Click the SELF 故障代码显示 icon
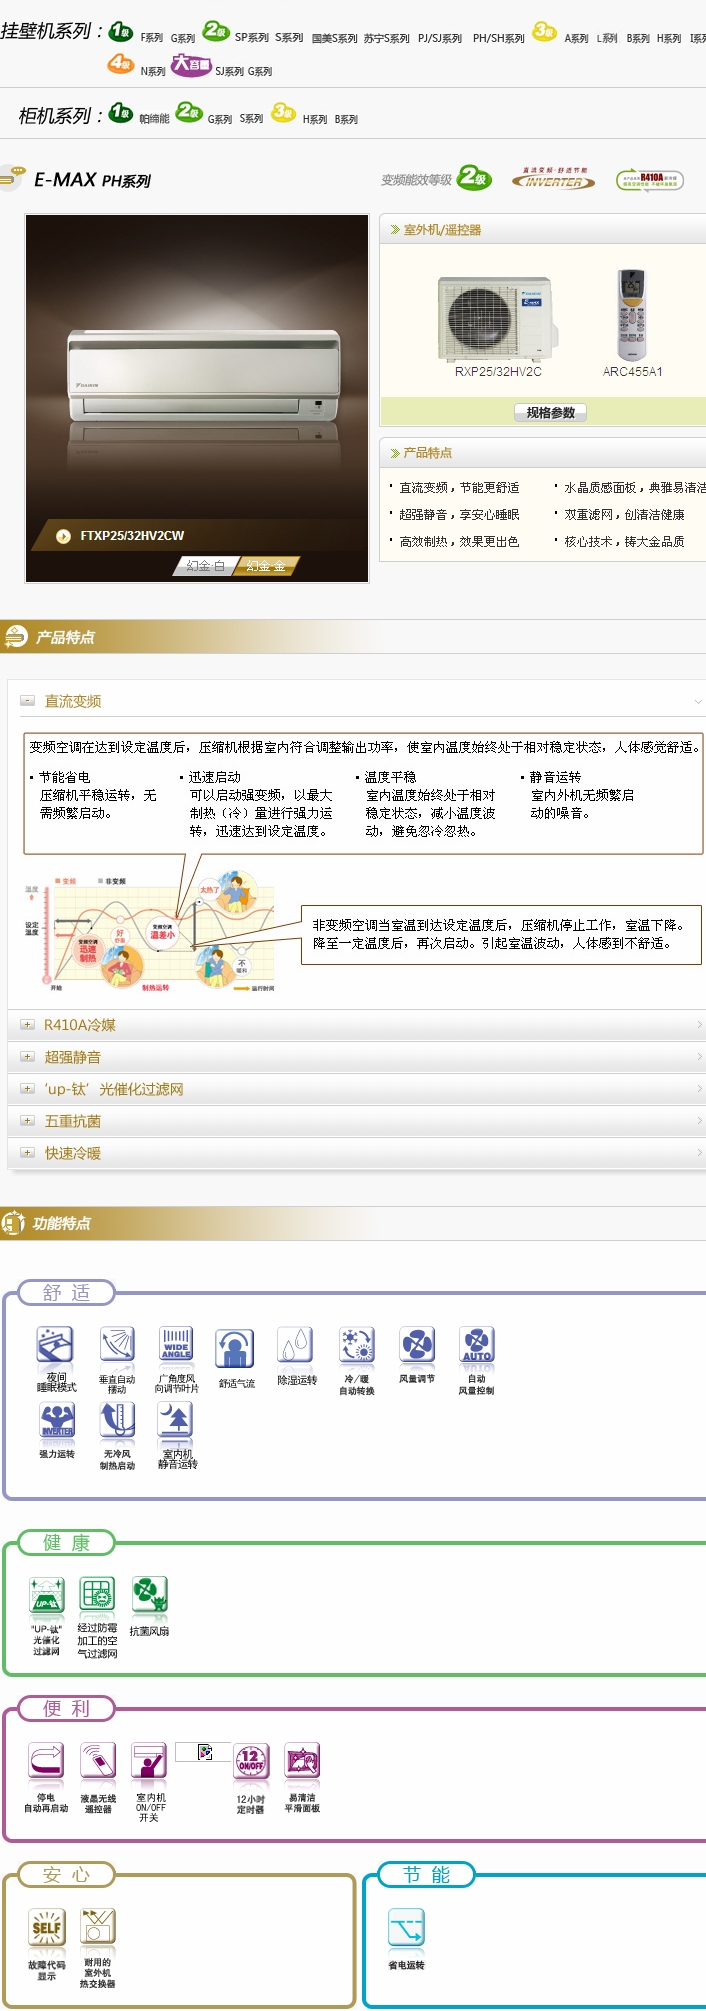Image resolution: width=706 pixels, height=2011 pixels. [47, 1927]
